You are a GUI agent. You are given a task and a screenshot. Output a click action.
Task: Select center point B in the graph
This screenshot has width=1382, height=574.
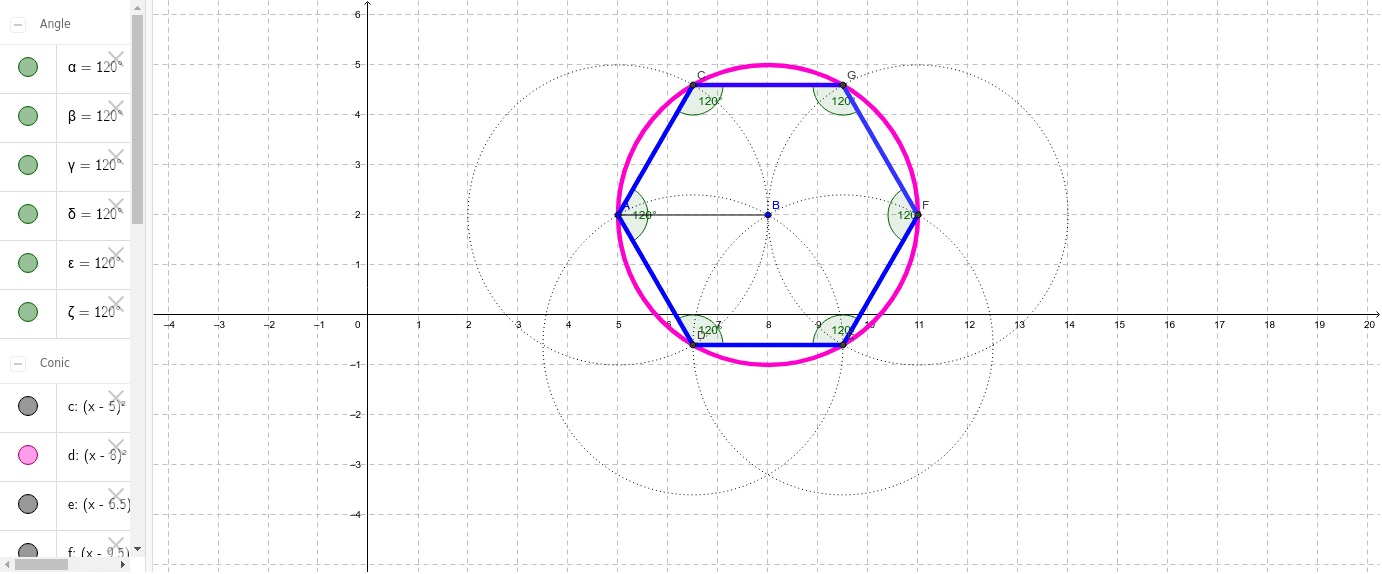coord(768,215)
